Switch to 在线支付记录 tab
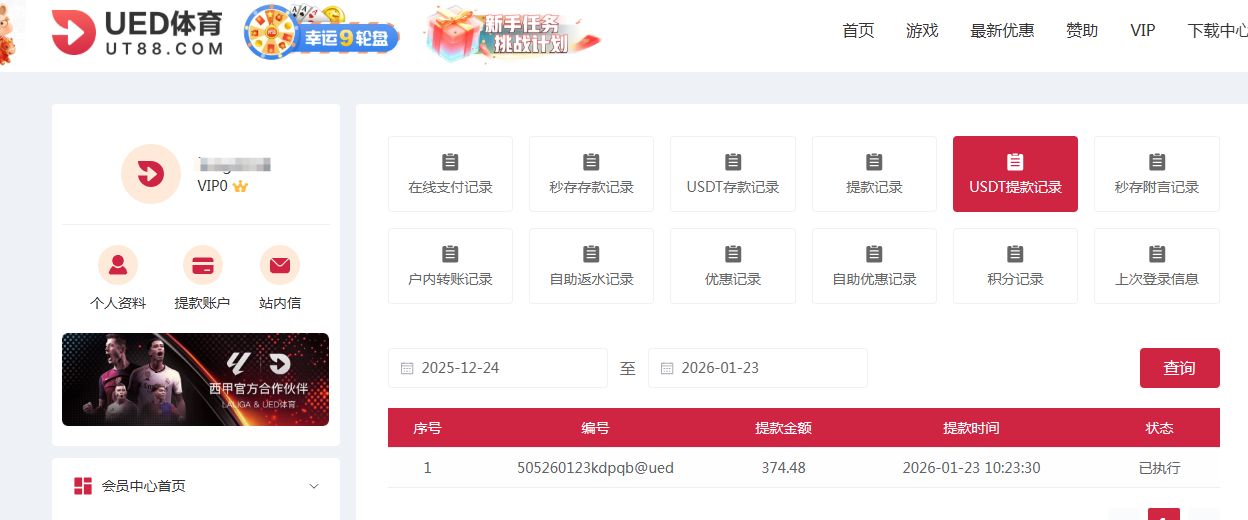The width and height of the screenshot is (1248, 520). [450, 174]
